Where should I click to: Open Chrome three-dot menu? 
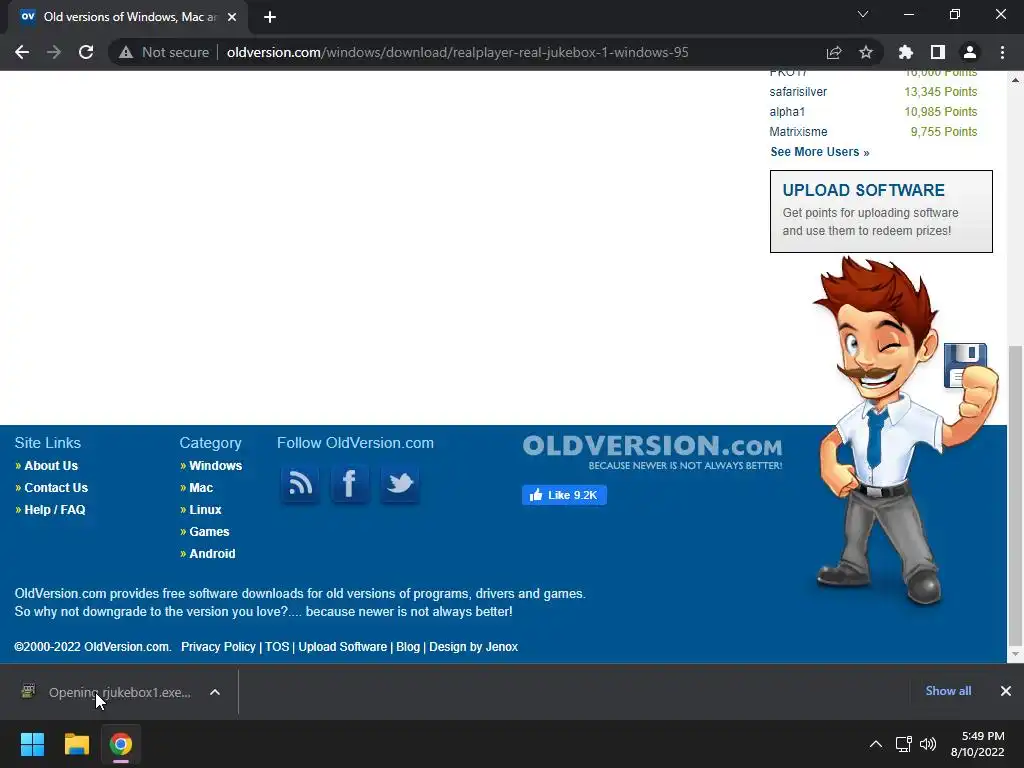coord(1002,52)
